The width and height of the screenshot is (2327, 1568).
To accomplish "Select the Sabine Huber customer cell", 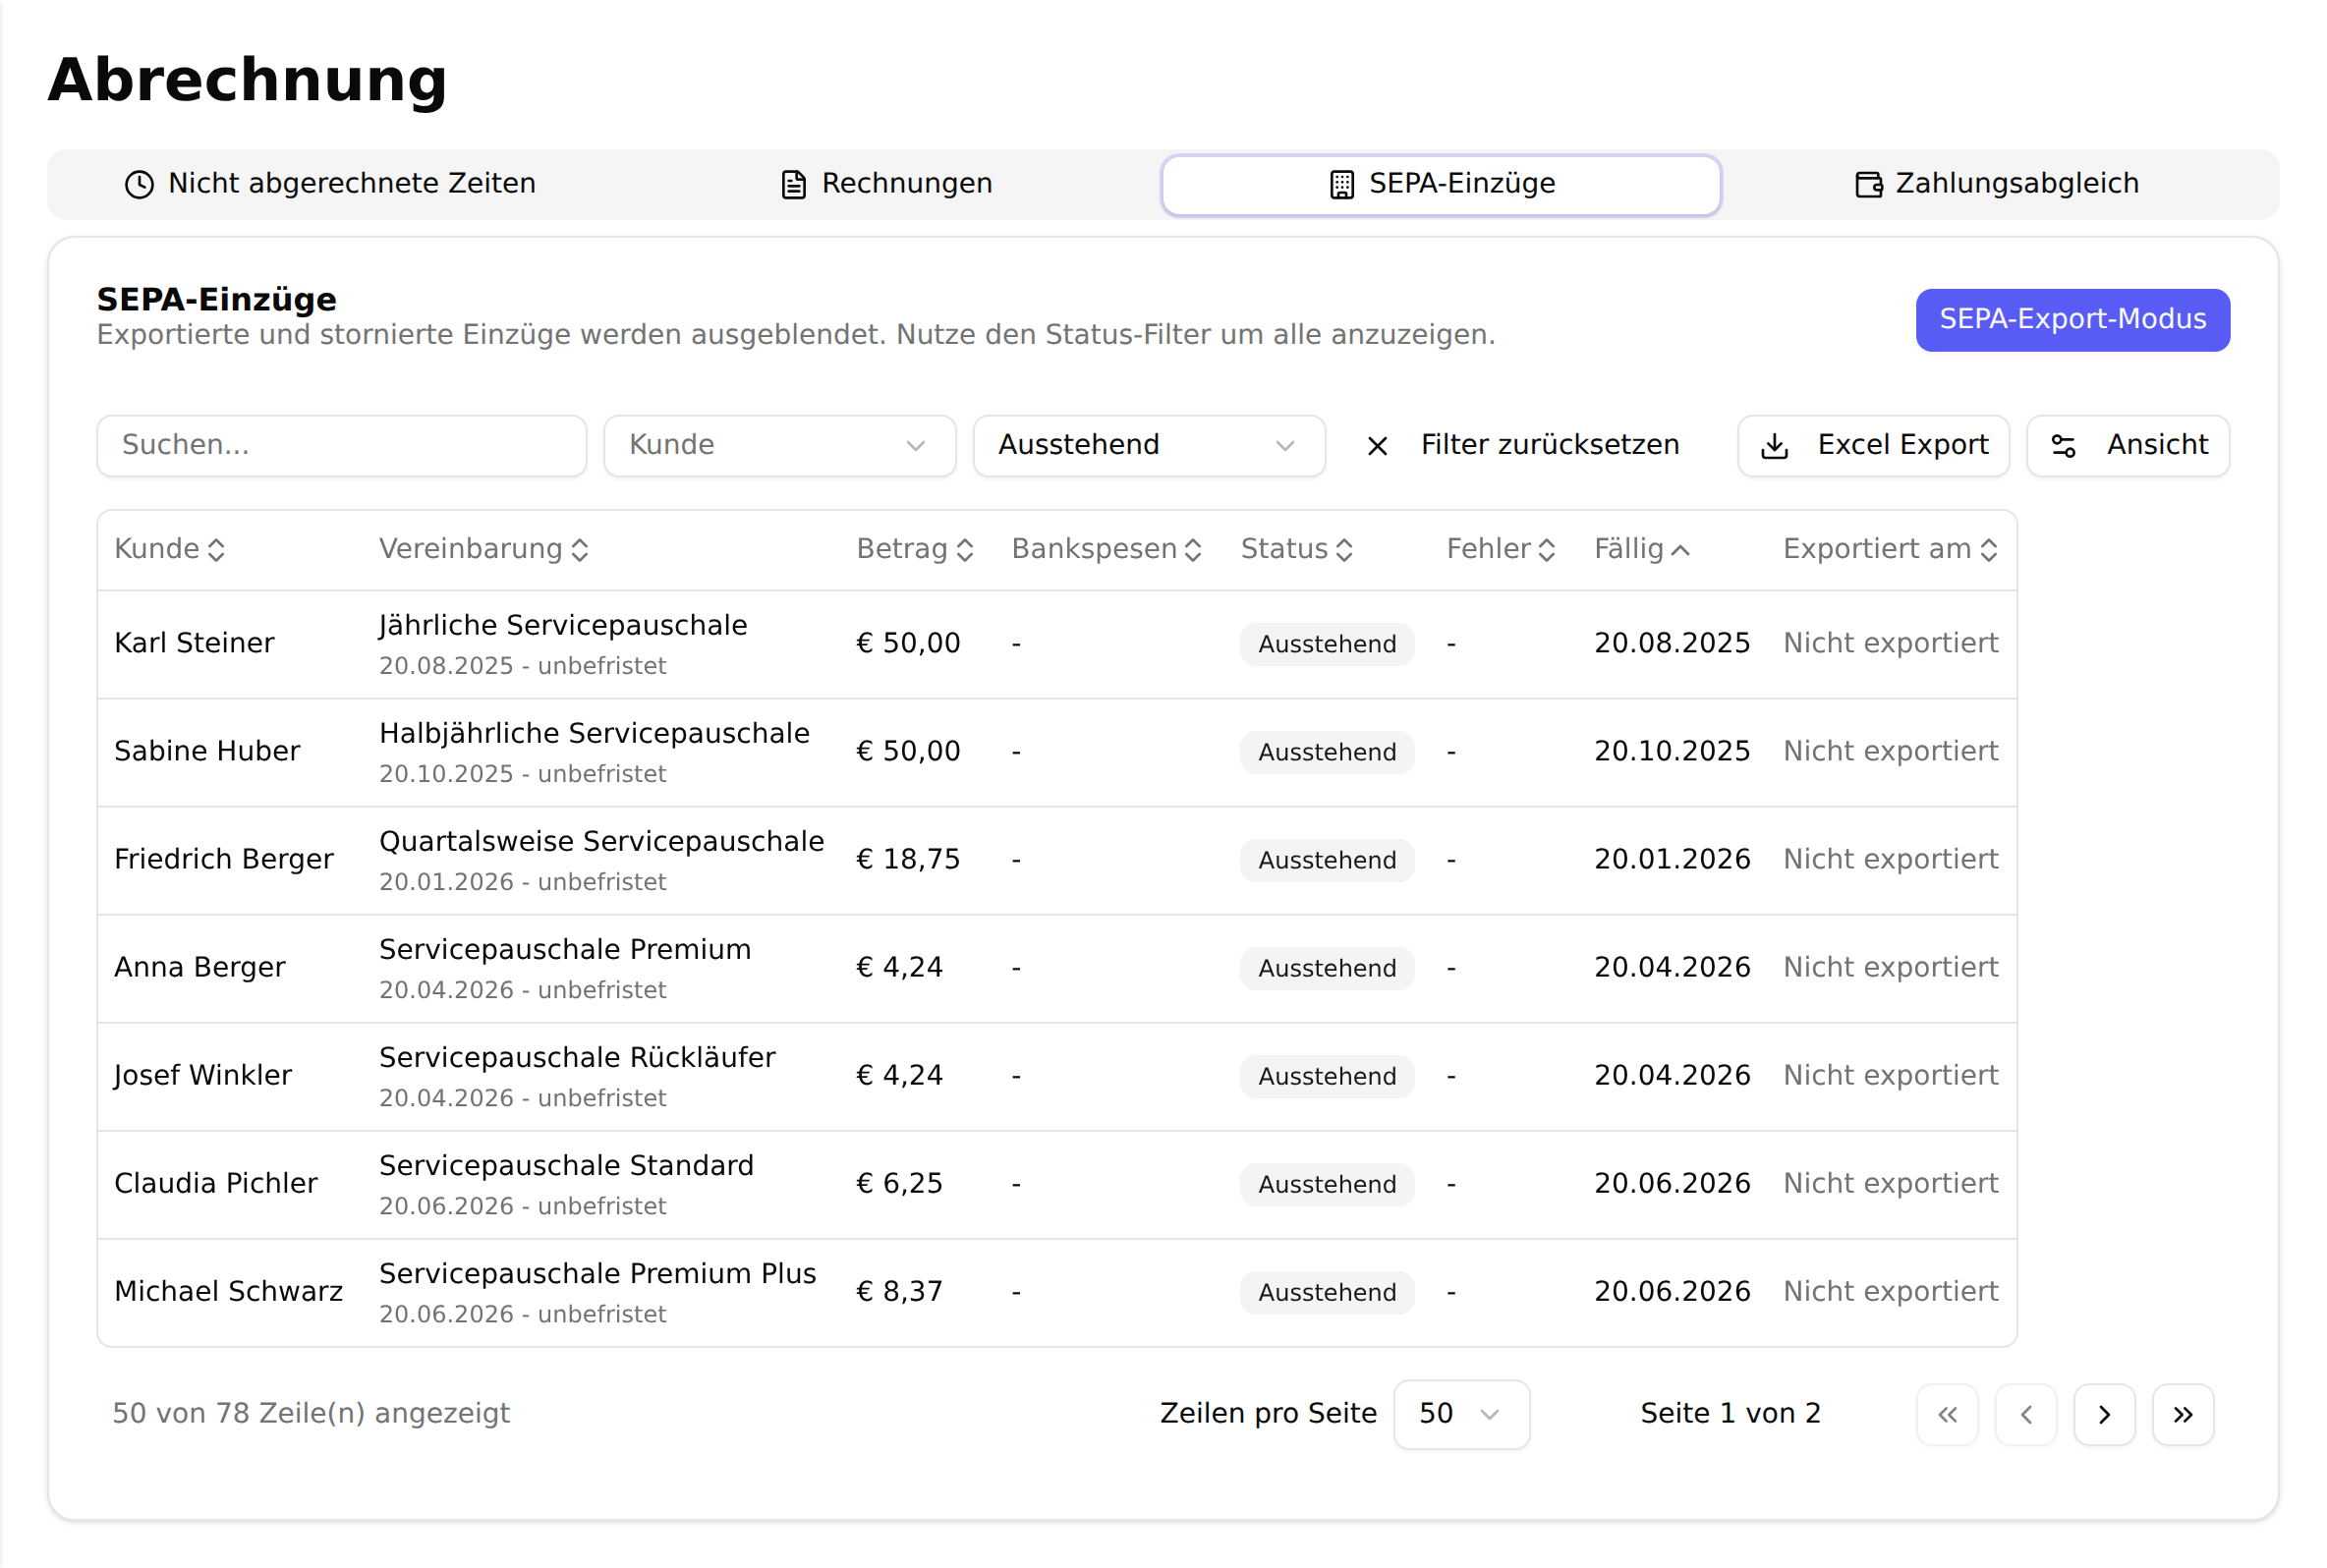I will pos(207,751).
